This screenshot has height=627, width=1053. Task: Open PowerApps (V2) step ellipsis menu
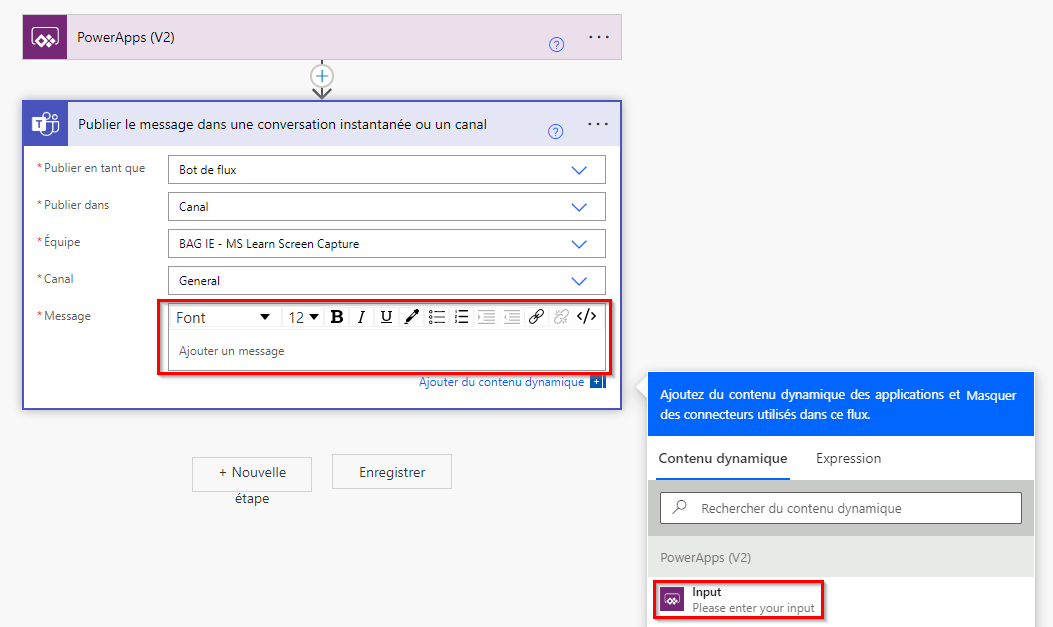(598, 38)
